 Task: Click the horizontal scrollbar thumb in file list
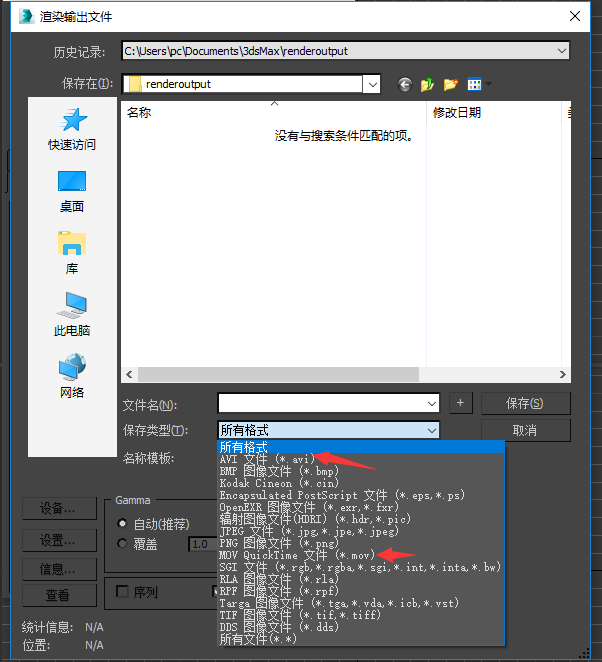pos(278,374)
